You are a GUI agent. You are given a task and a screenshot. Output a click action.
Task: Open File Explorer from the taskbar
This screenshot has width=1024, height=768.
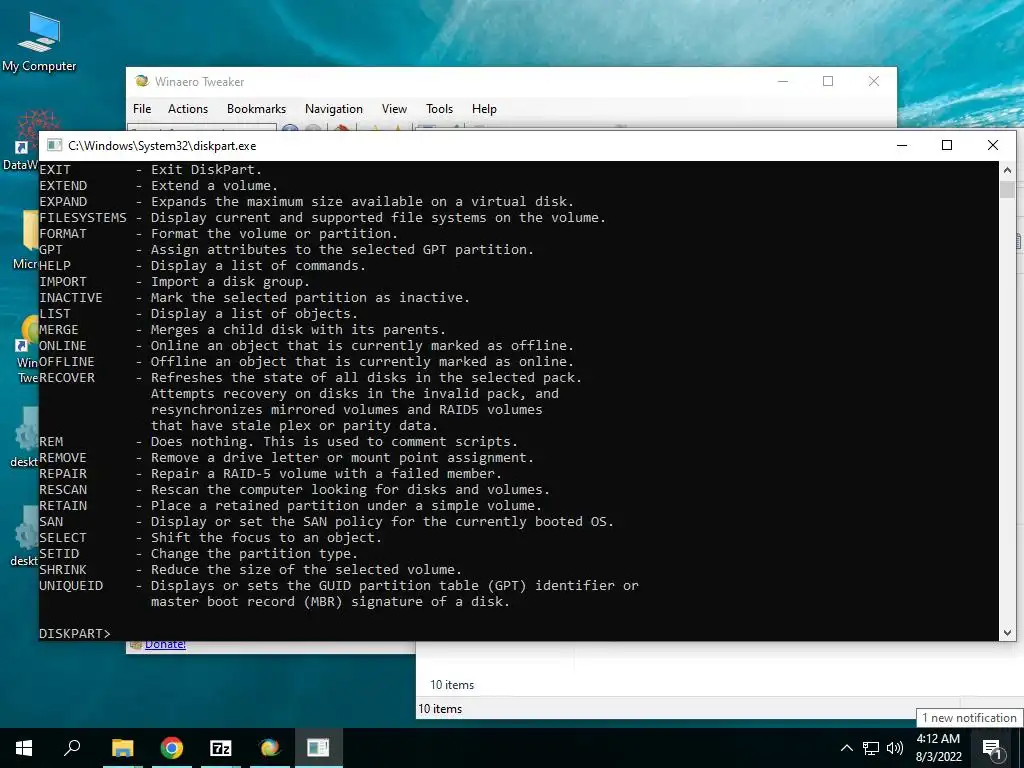(122, 748)
